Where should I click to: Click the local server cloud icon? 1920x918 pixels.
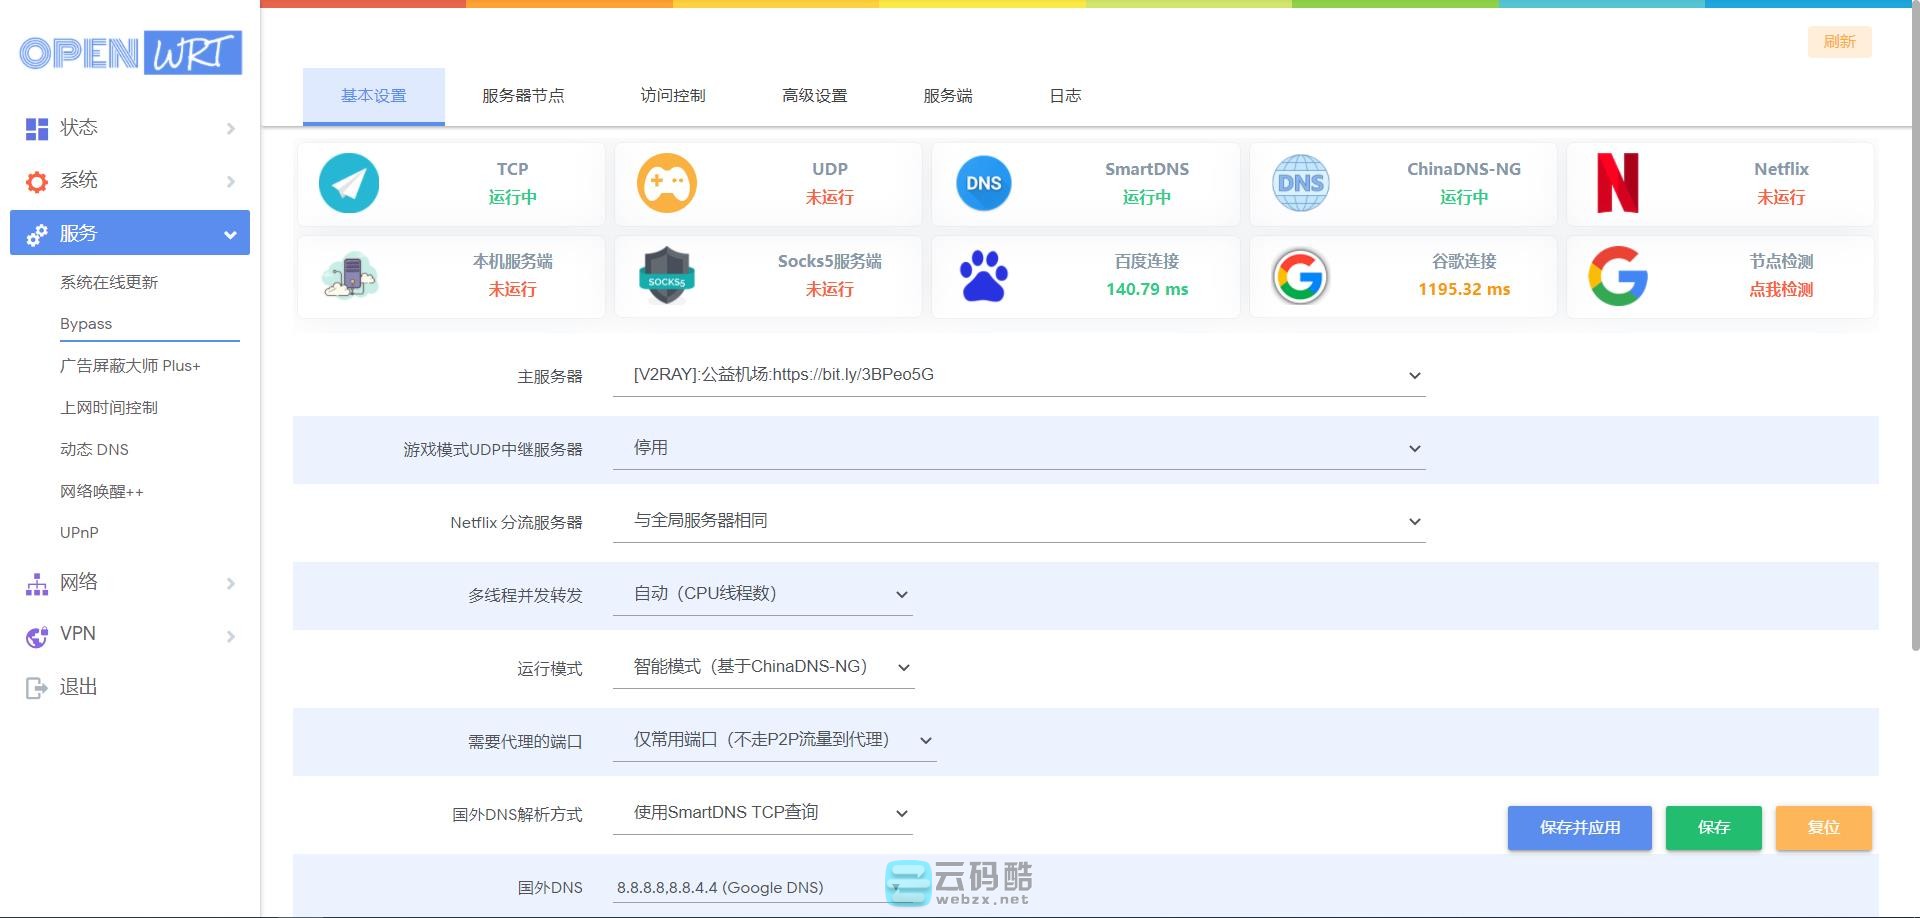(348, 276)
